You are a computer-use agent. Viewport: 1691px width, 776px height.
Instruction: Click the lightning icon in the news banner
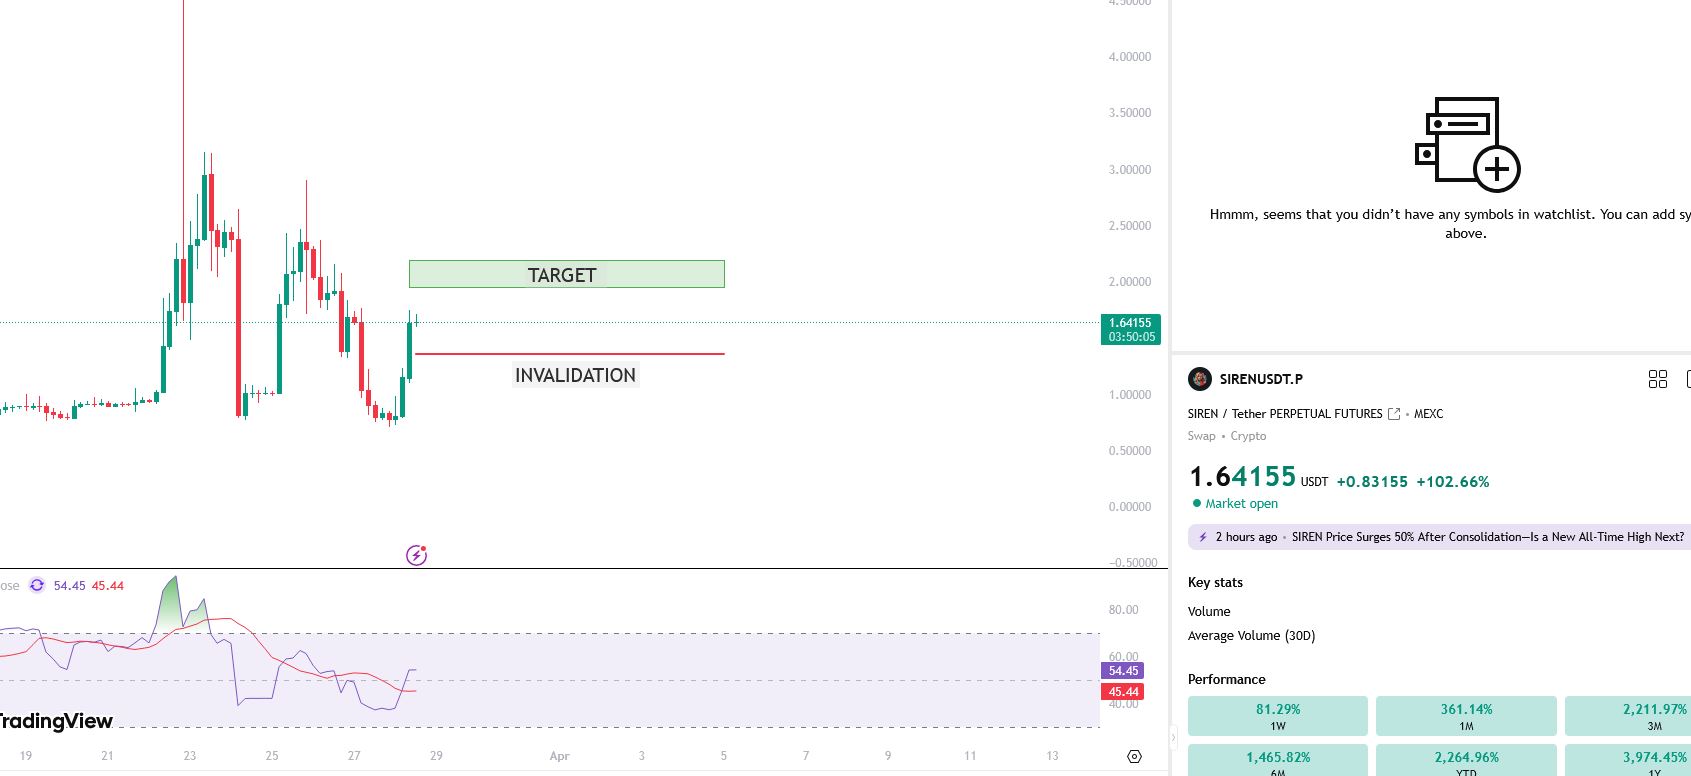pyautogui.click(x=1203, y=537)
